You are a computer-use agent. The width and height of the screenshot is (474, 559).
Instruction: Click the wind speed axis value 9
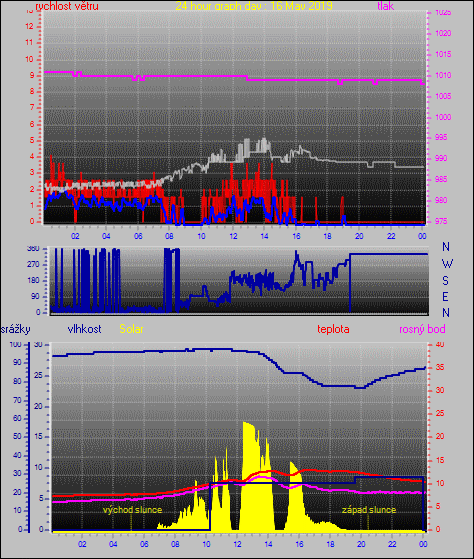click(32, 76)
